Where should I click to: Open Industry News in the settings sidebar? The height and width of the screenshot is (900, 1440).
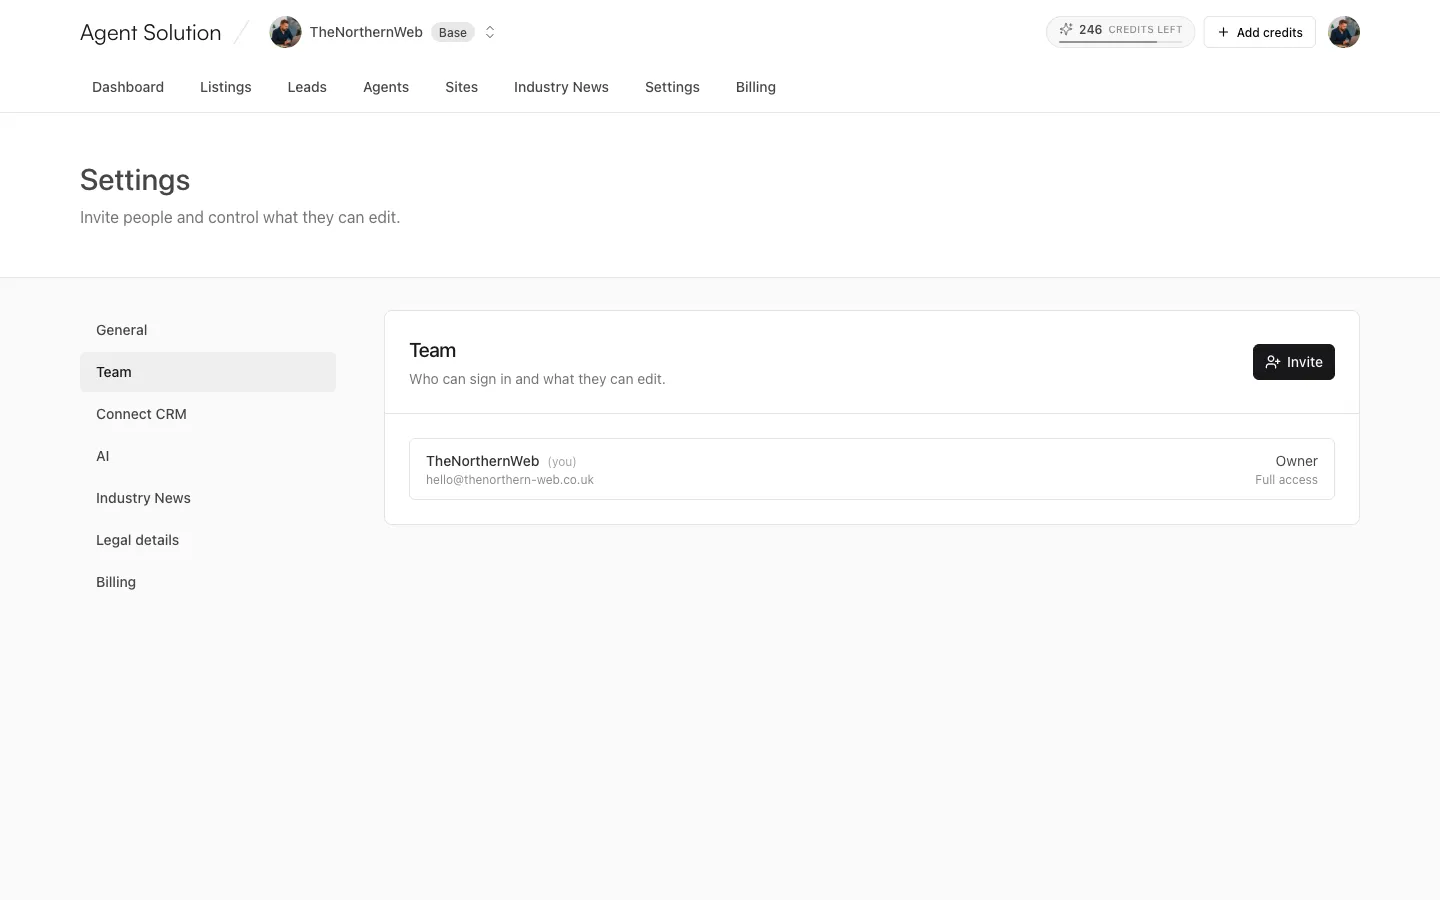click(208, 498)
